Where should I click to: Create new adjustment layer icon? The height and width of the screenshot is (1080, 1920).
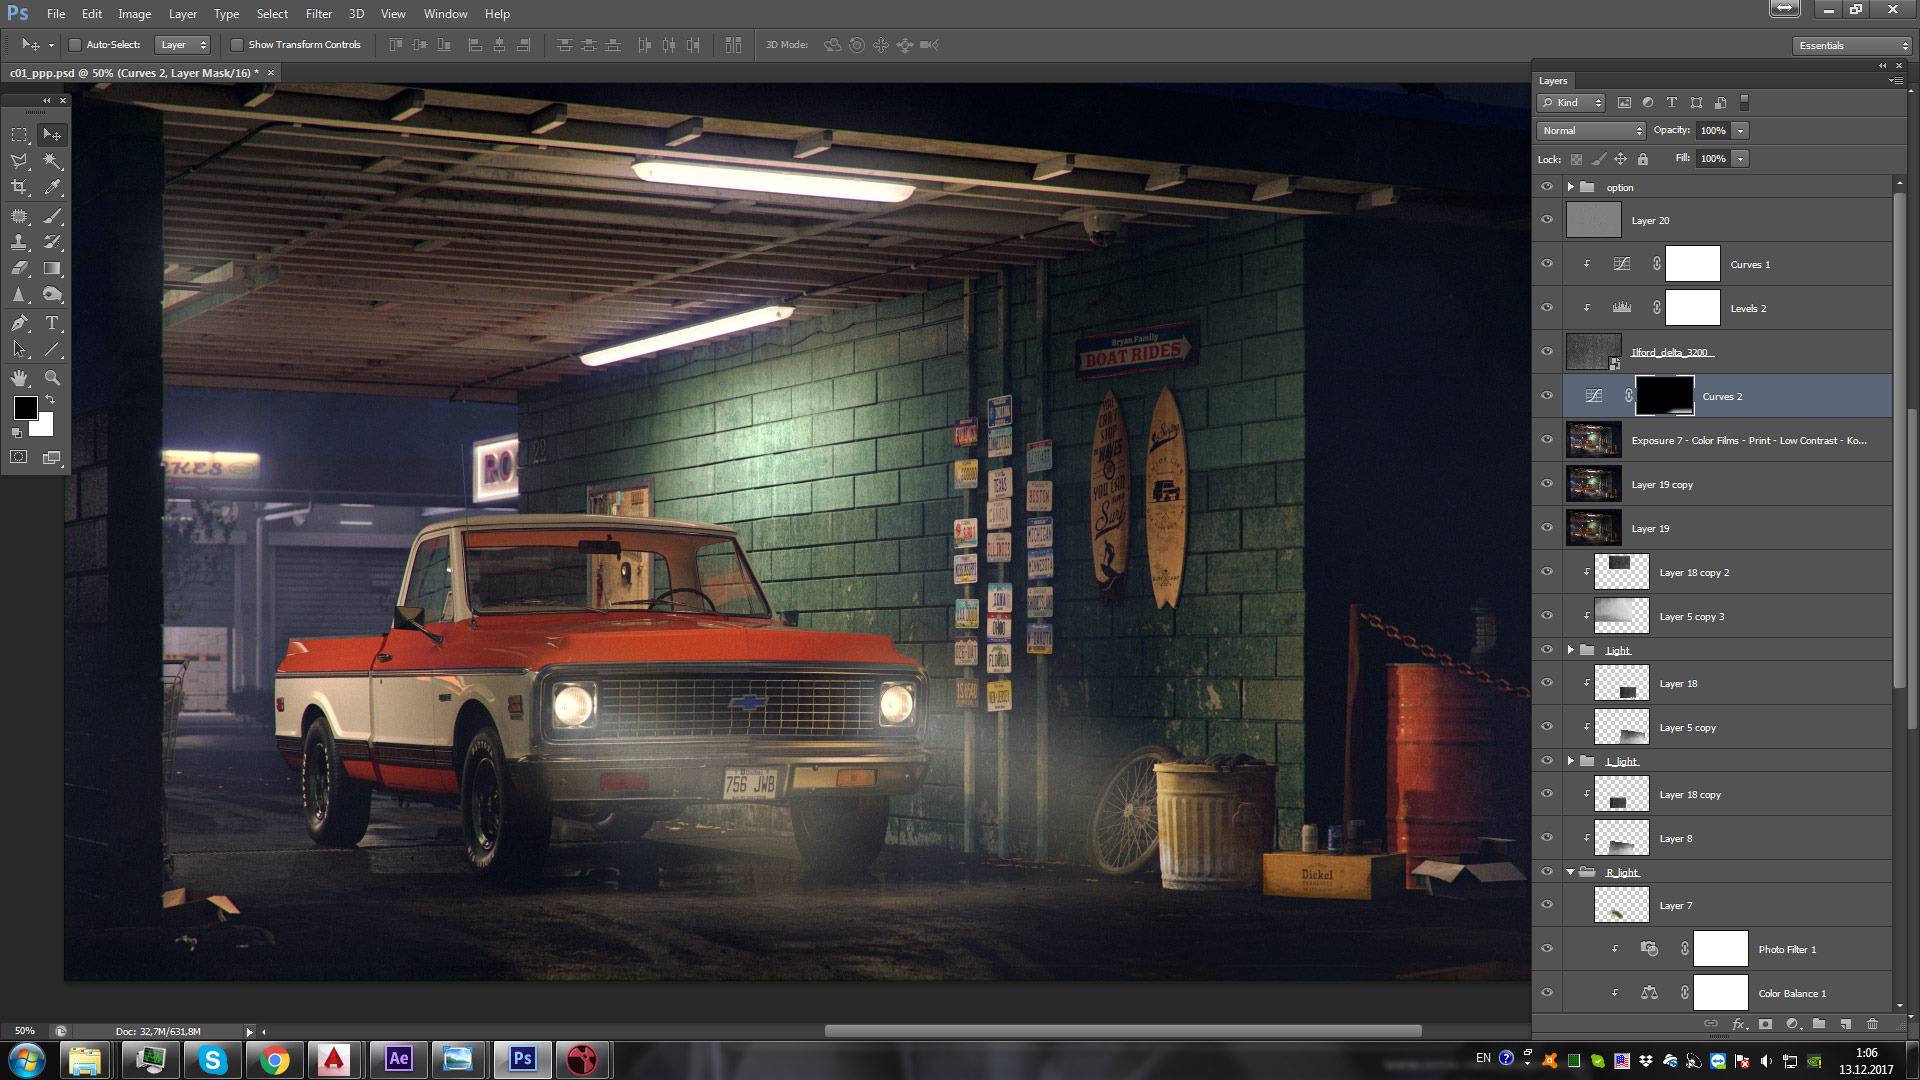[1793, 1024]
